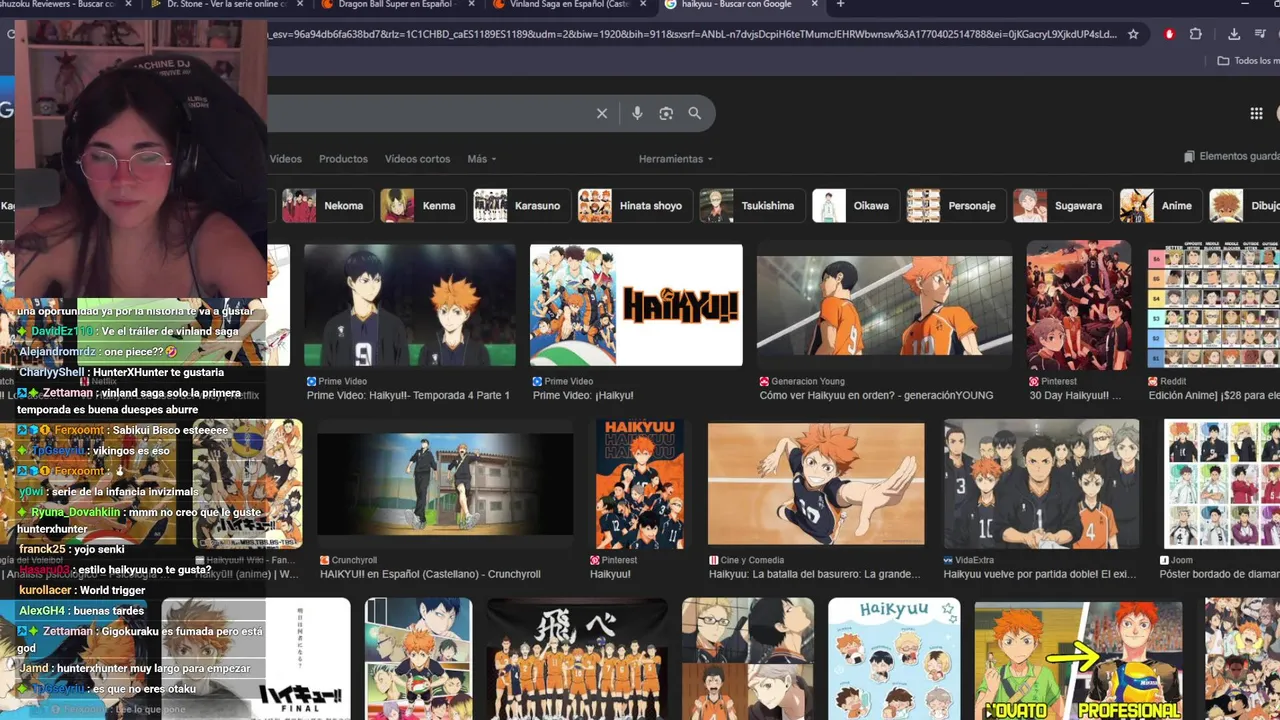Open the Pinterest '30 Day Haikyuu' image
1280x720 pixels.
1078,305
